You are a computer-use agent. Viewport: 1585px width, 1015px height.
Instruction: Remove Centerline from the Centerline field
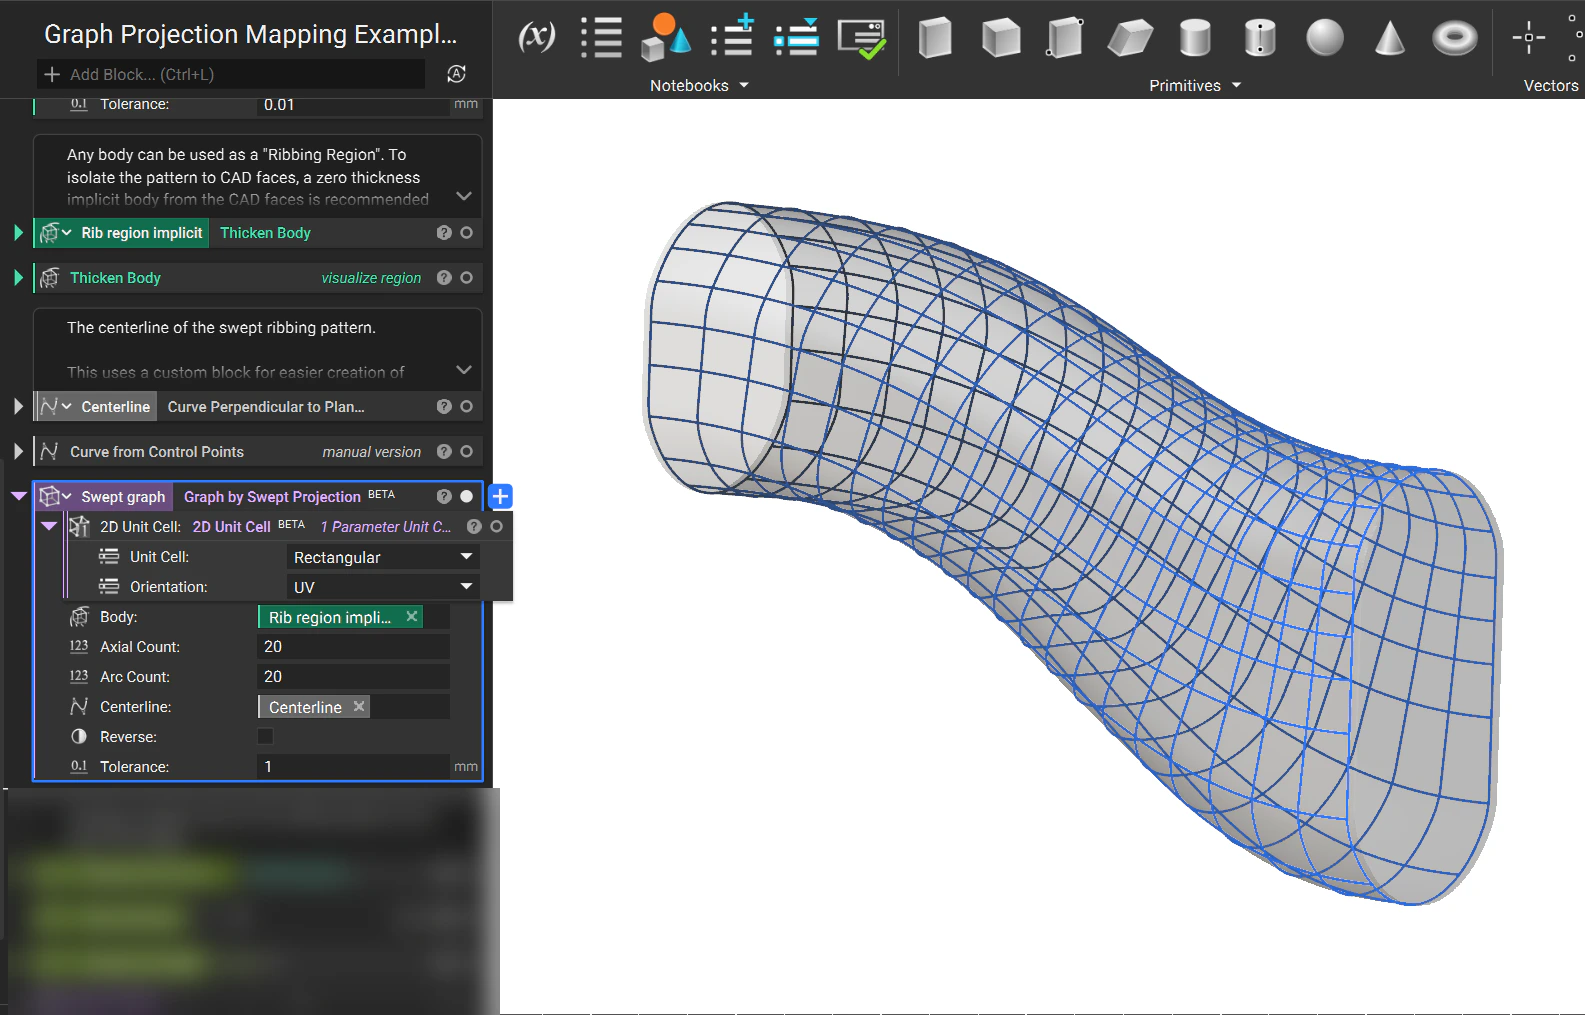tap(359, 707)
